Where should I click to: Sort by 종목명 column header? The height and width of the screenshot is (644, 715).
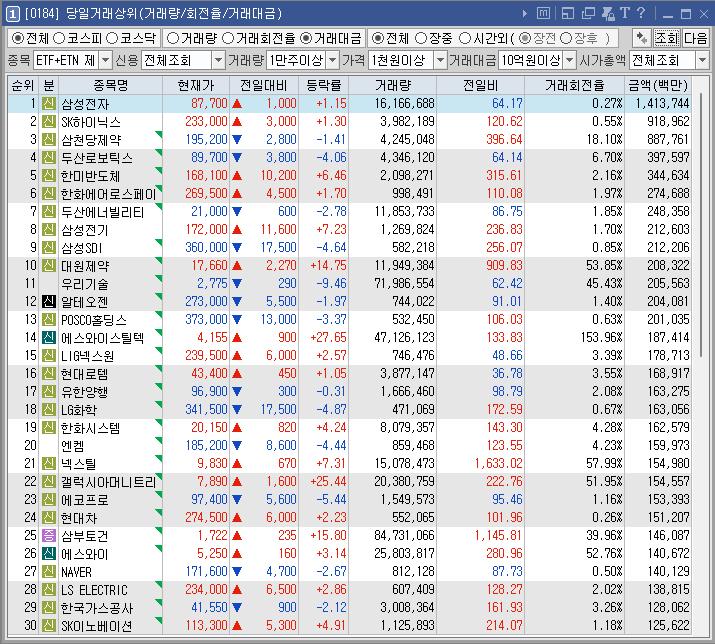(x=110, y=86)
